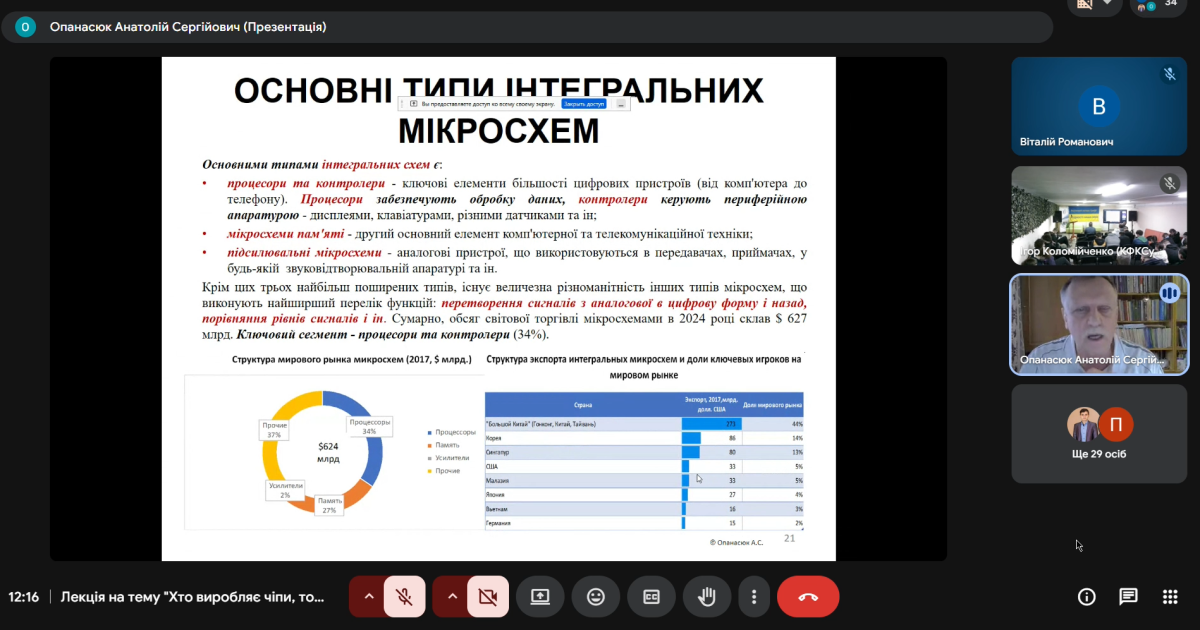The width and height of the screenshot is (1200, 630).
Task: Open the layout dropdown arrow at top right
Action: pos(1107,4)
